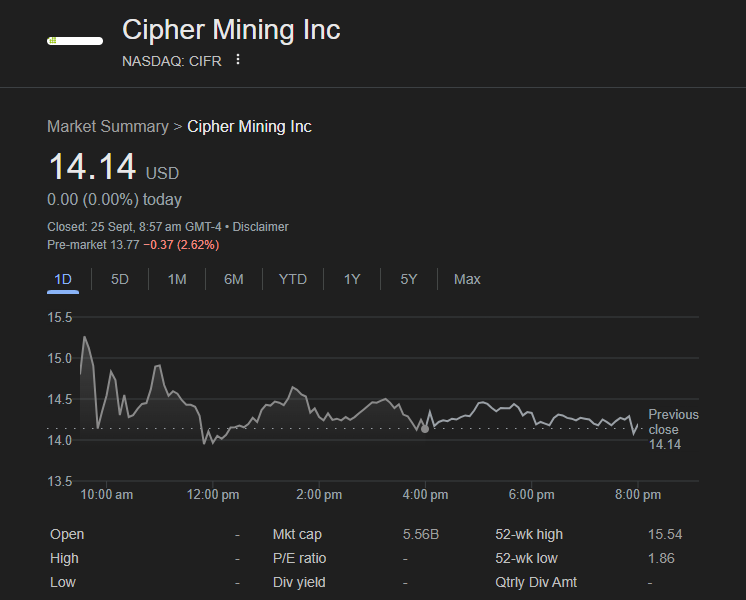The height and width of the screenshot is (600, 746).
Task: Open the Disclaimer link
Action: click(x=260, y=227)
